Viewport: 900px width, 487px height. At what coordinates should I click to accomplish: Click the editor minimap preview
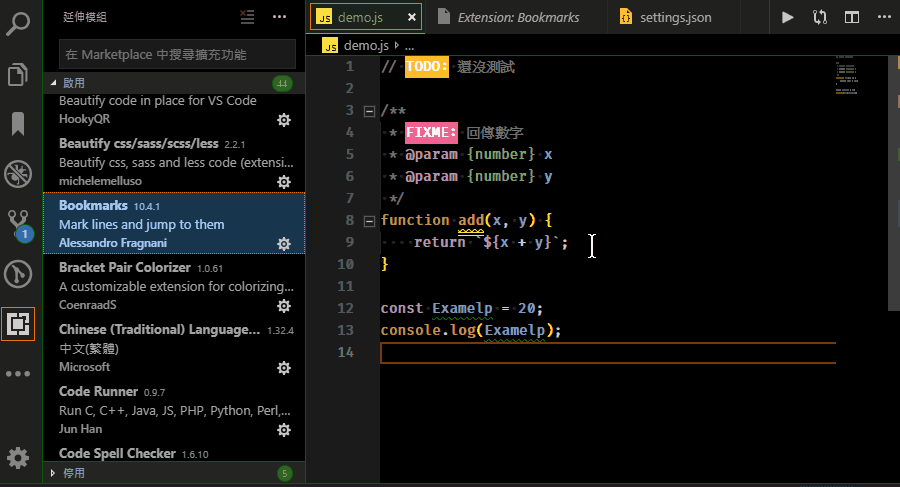coord(846,75)
